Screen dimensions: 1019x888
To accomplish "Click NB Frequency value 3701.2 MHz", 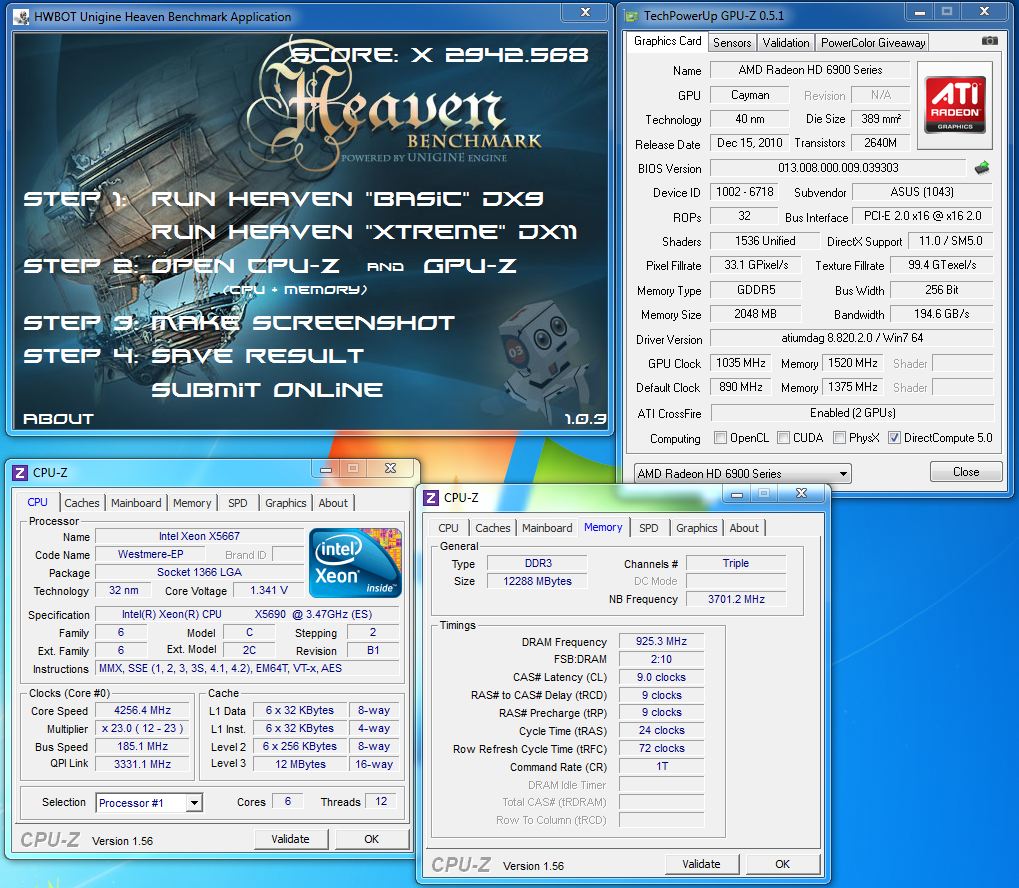I will point(736,599).
